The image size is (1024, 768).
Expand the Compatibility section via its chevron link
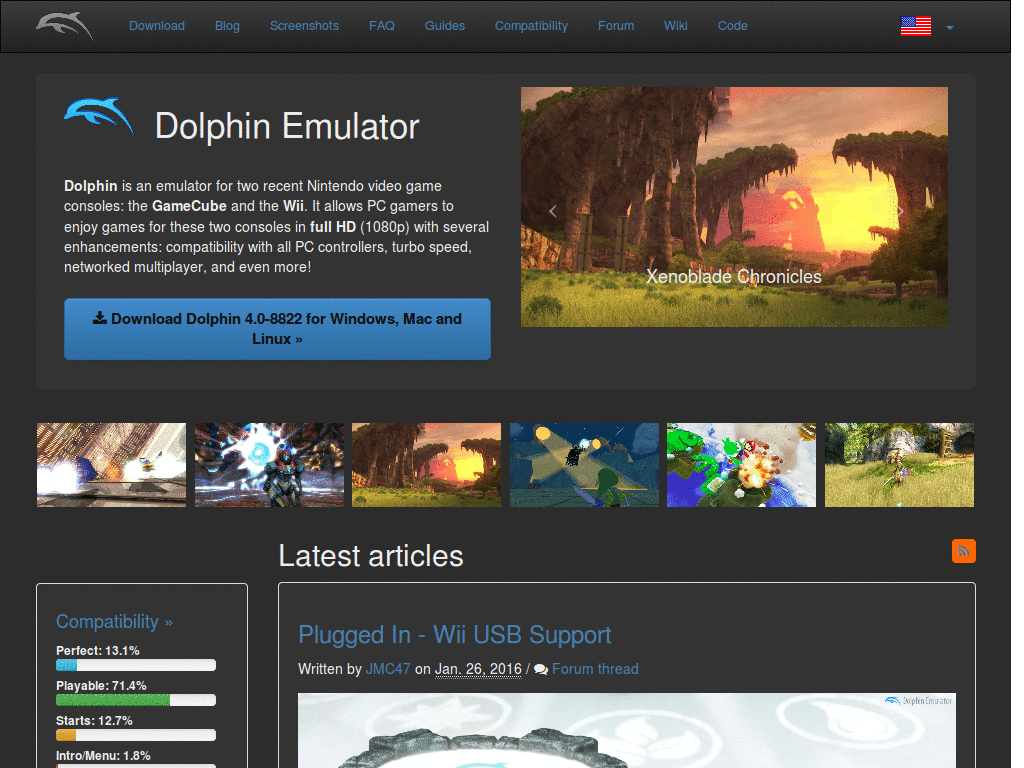[x=166, y=621]
